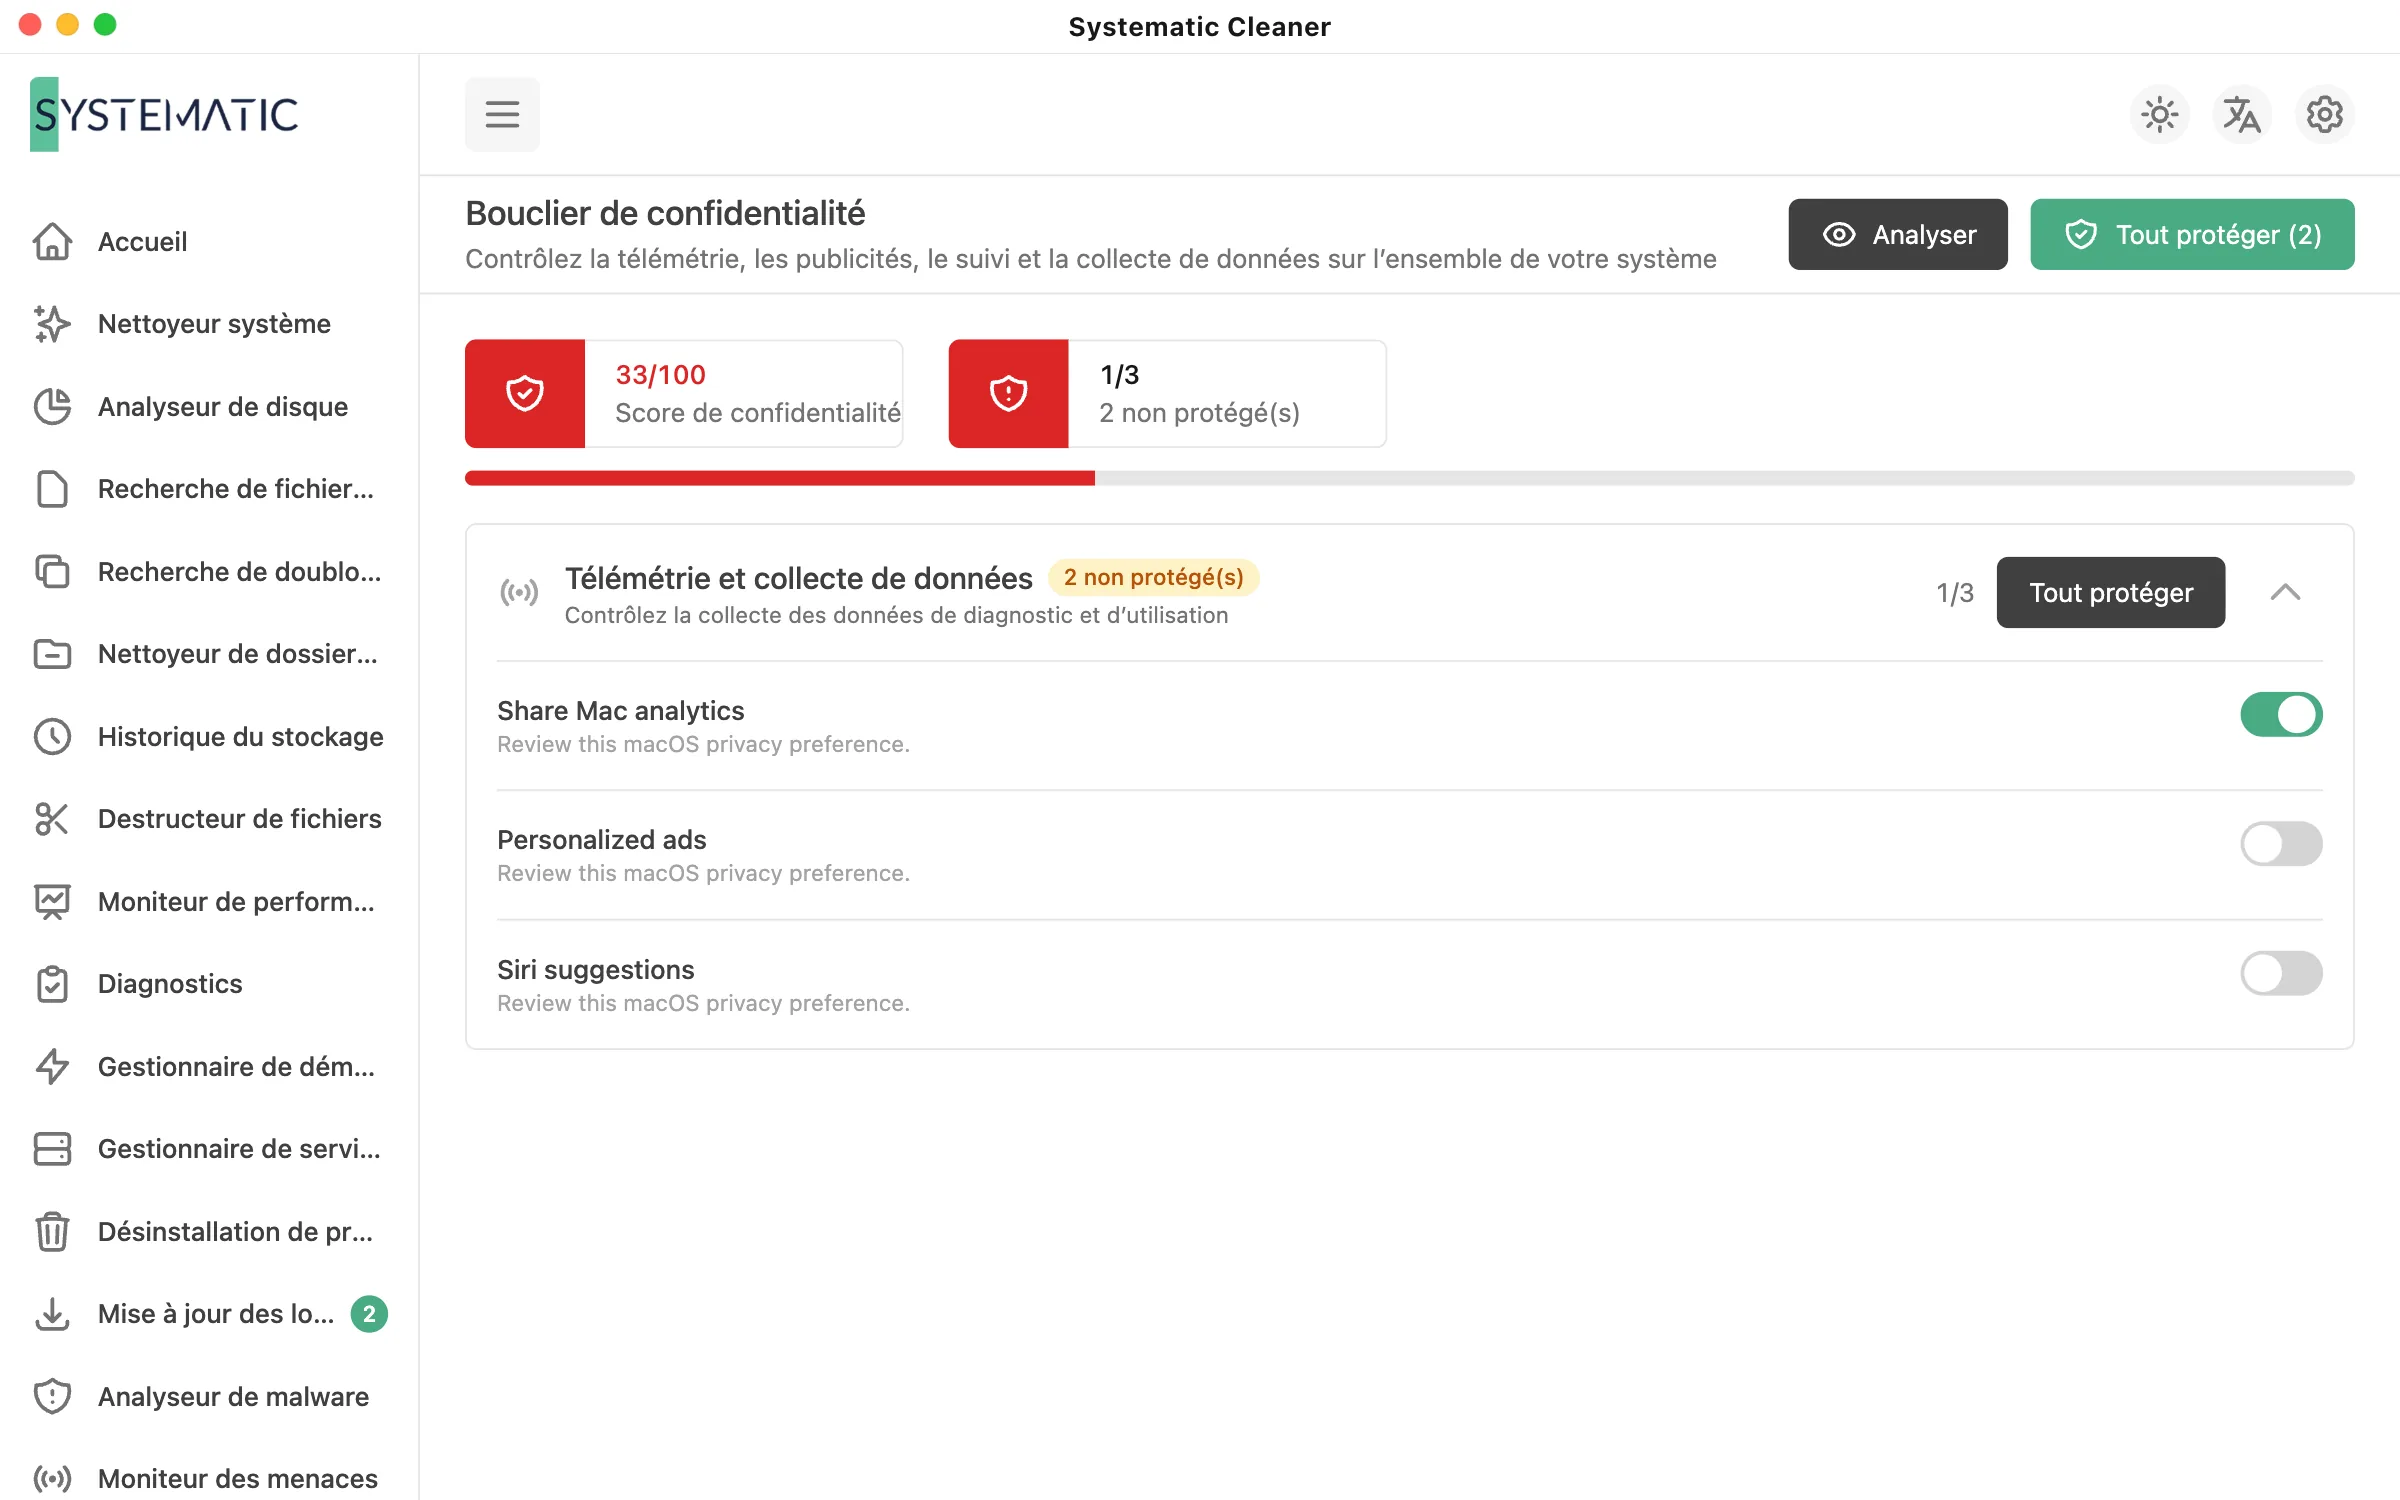The image size is (2400, 1500).
Task: Click the Diagnostics clipboard icon
Action: click(x=52, y=984)
